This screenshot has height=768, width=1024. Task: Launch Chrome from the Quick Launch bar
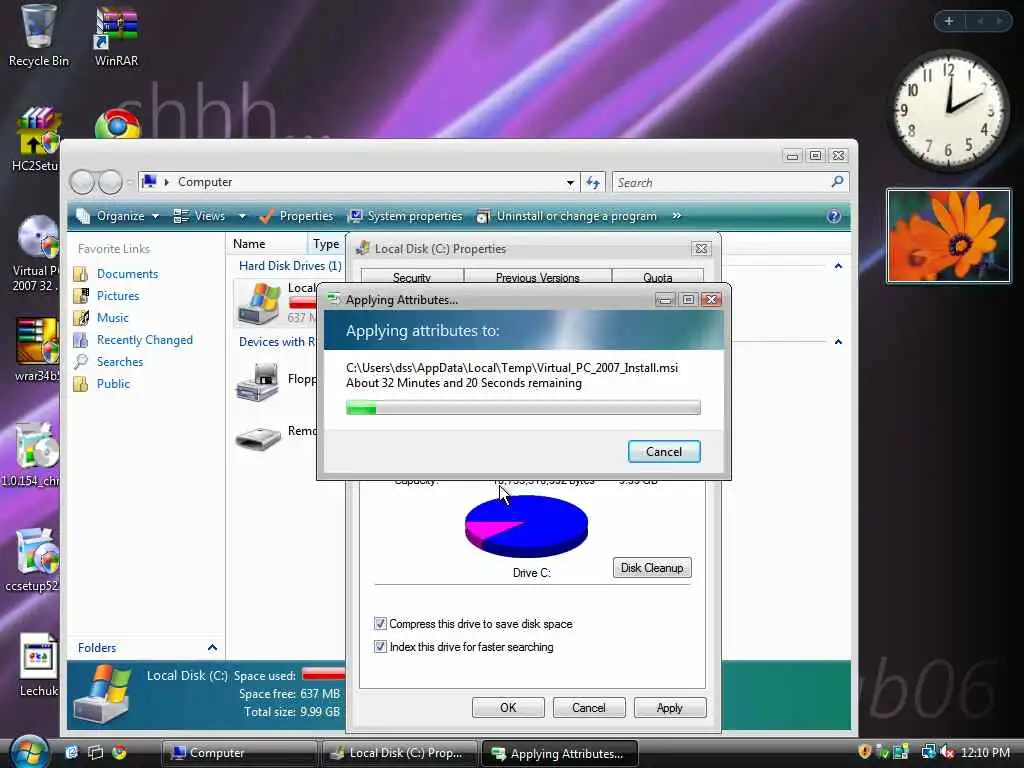pos(120,752)
